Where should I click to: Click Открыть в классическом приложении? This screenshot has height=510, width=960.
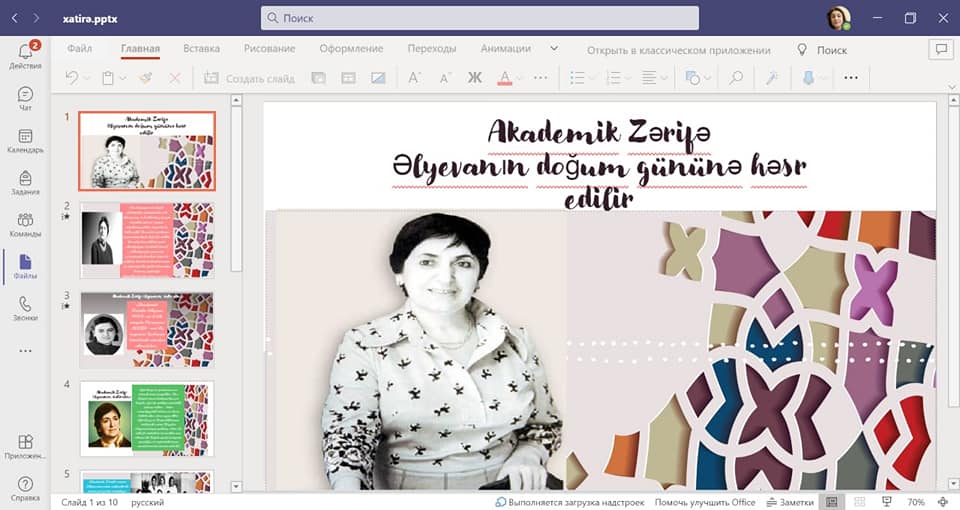tap(679, 50)
